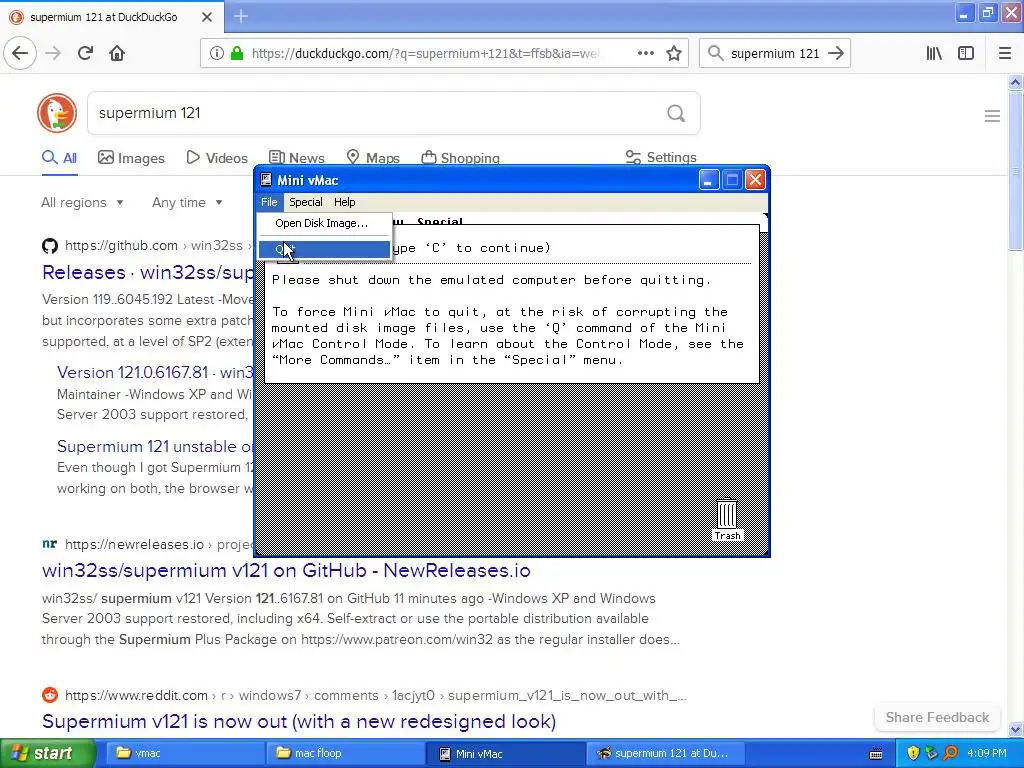Click the newreleases.io favicon
The image size is (1024, 768).
click(x=50, y=543)
